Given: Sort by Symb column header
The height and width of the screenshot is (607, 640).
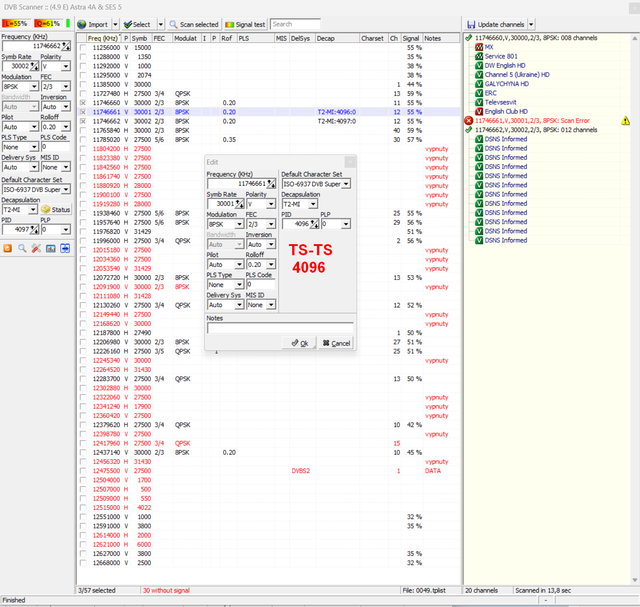Looking at the screenshot, I should point(141,38).
